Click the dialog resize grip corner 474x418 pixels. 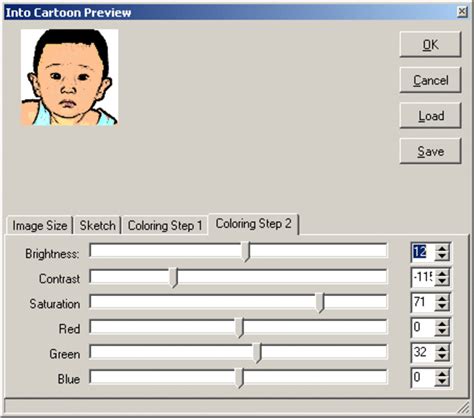click(463, 407)
